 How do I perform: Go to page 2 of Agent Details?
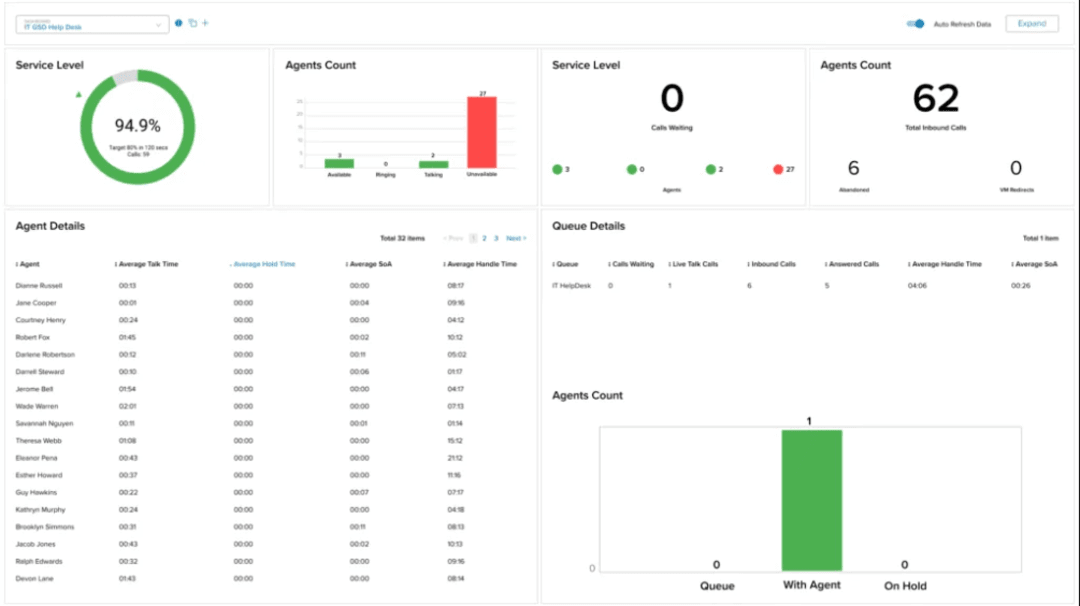pos(484,238)
